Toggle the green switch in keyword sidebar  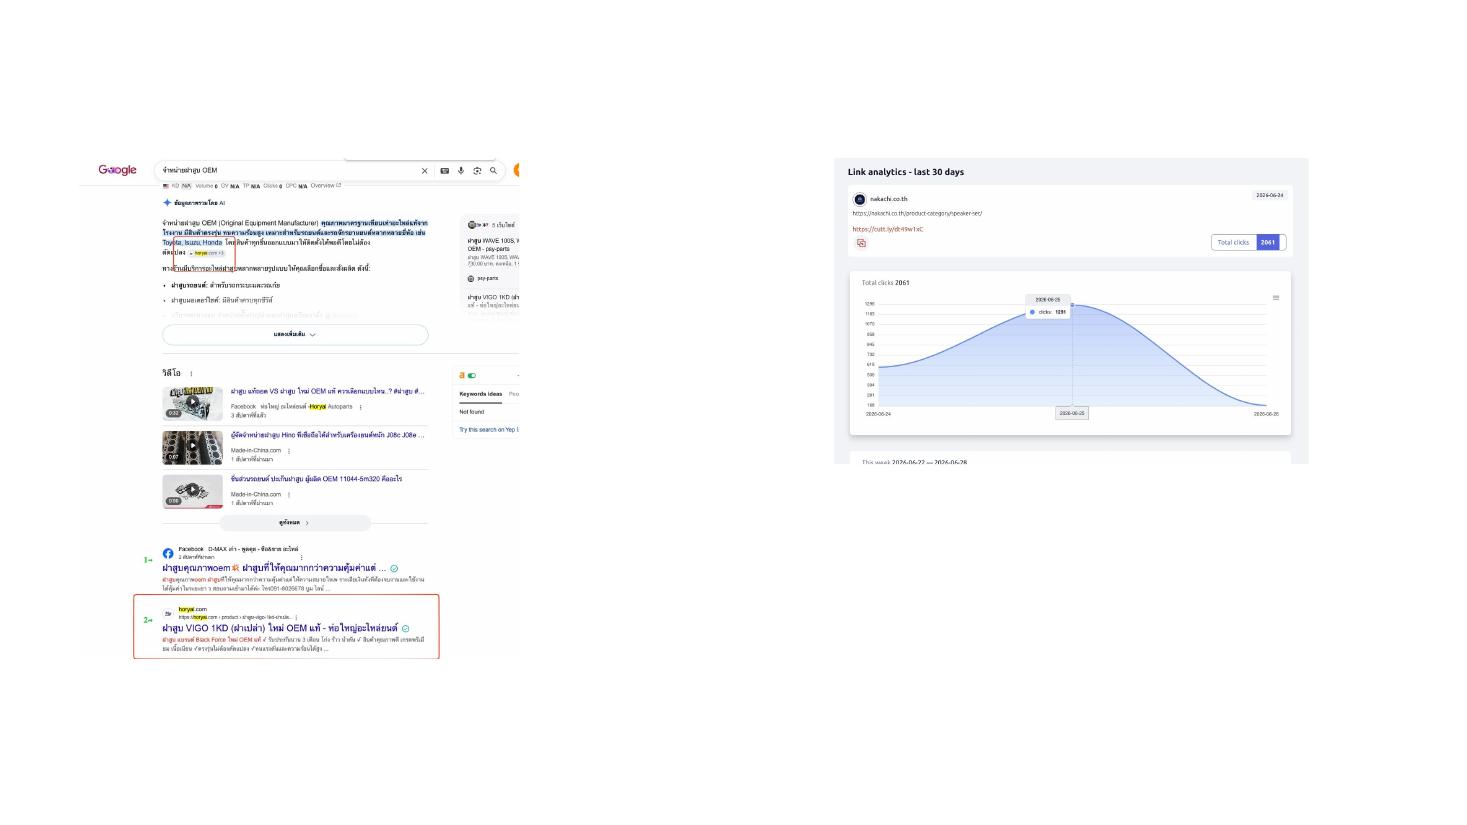(472, 376)
